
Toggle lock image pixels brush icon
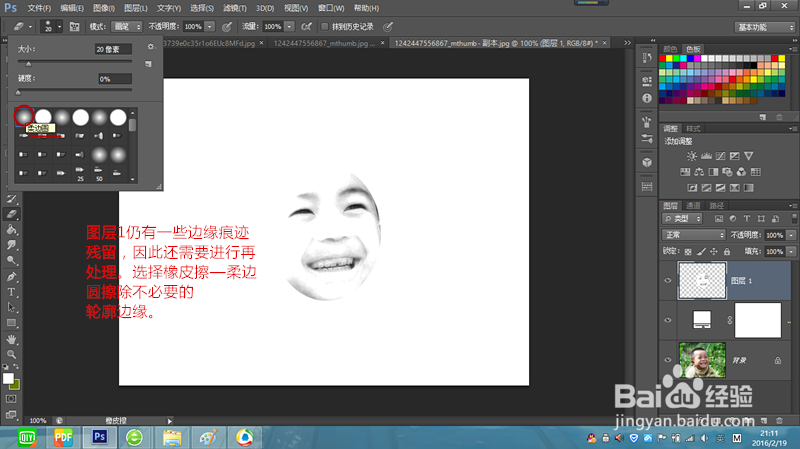point(701,252)
